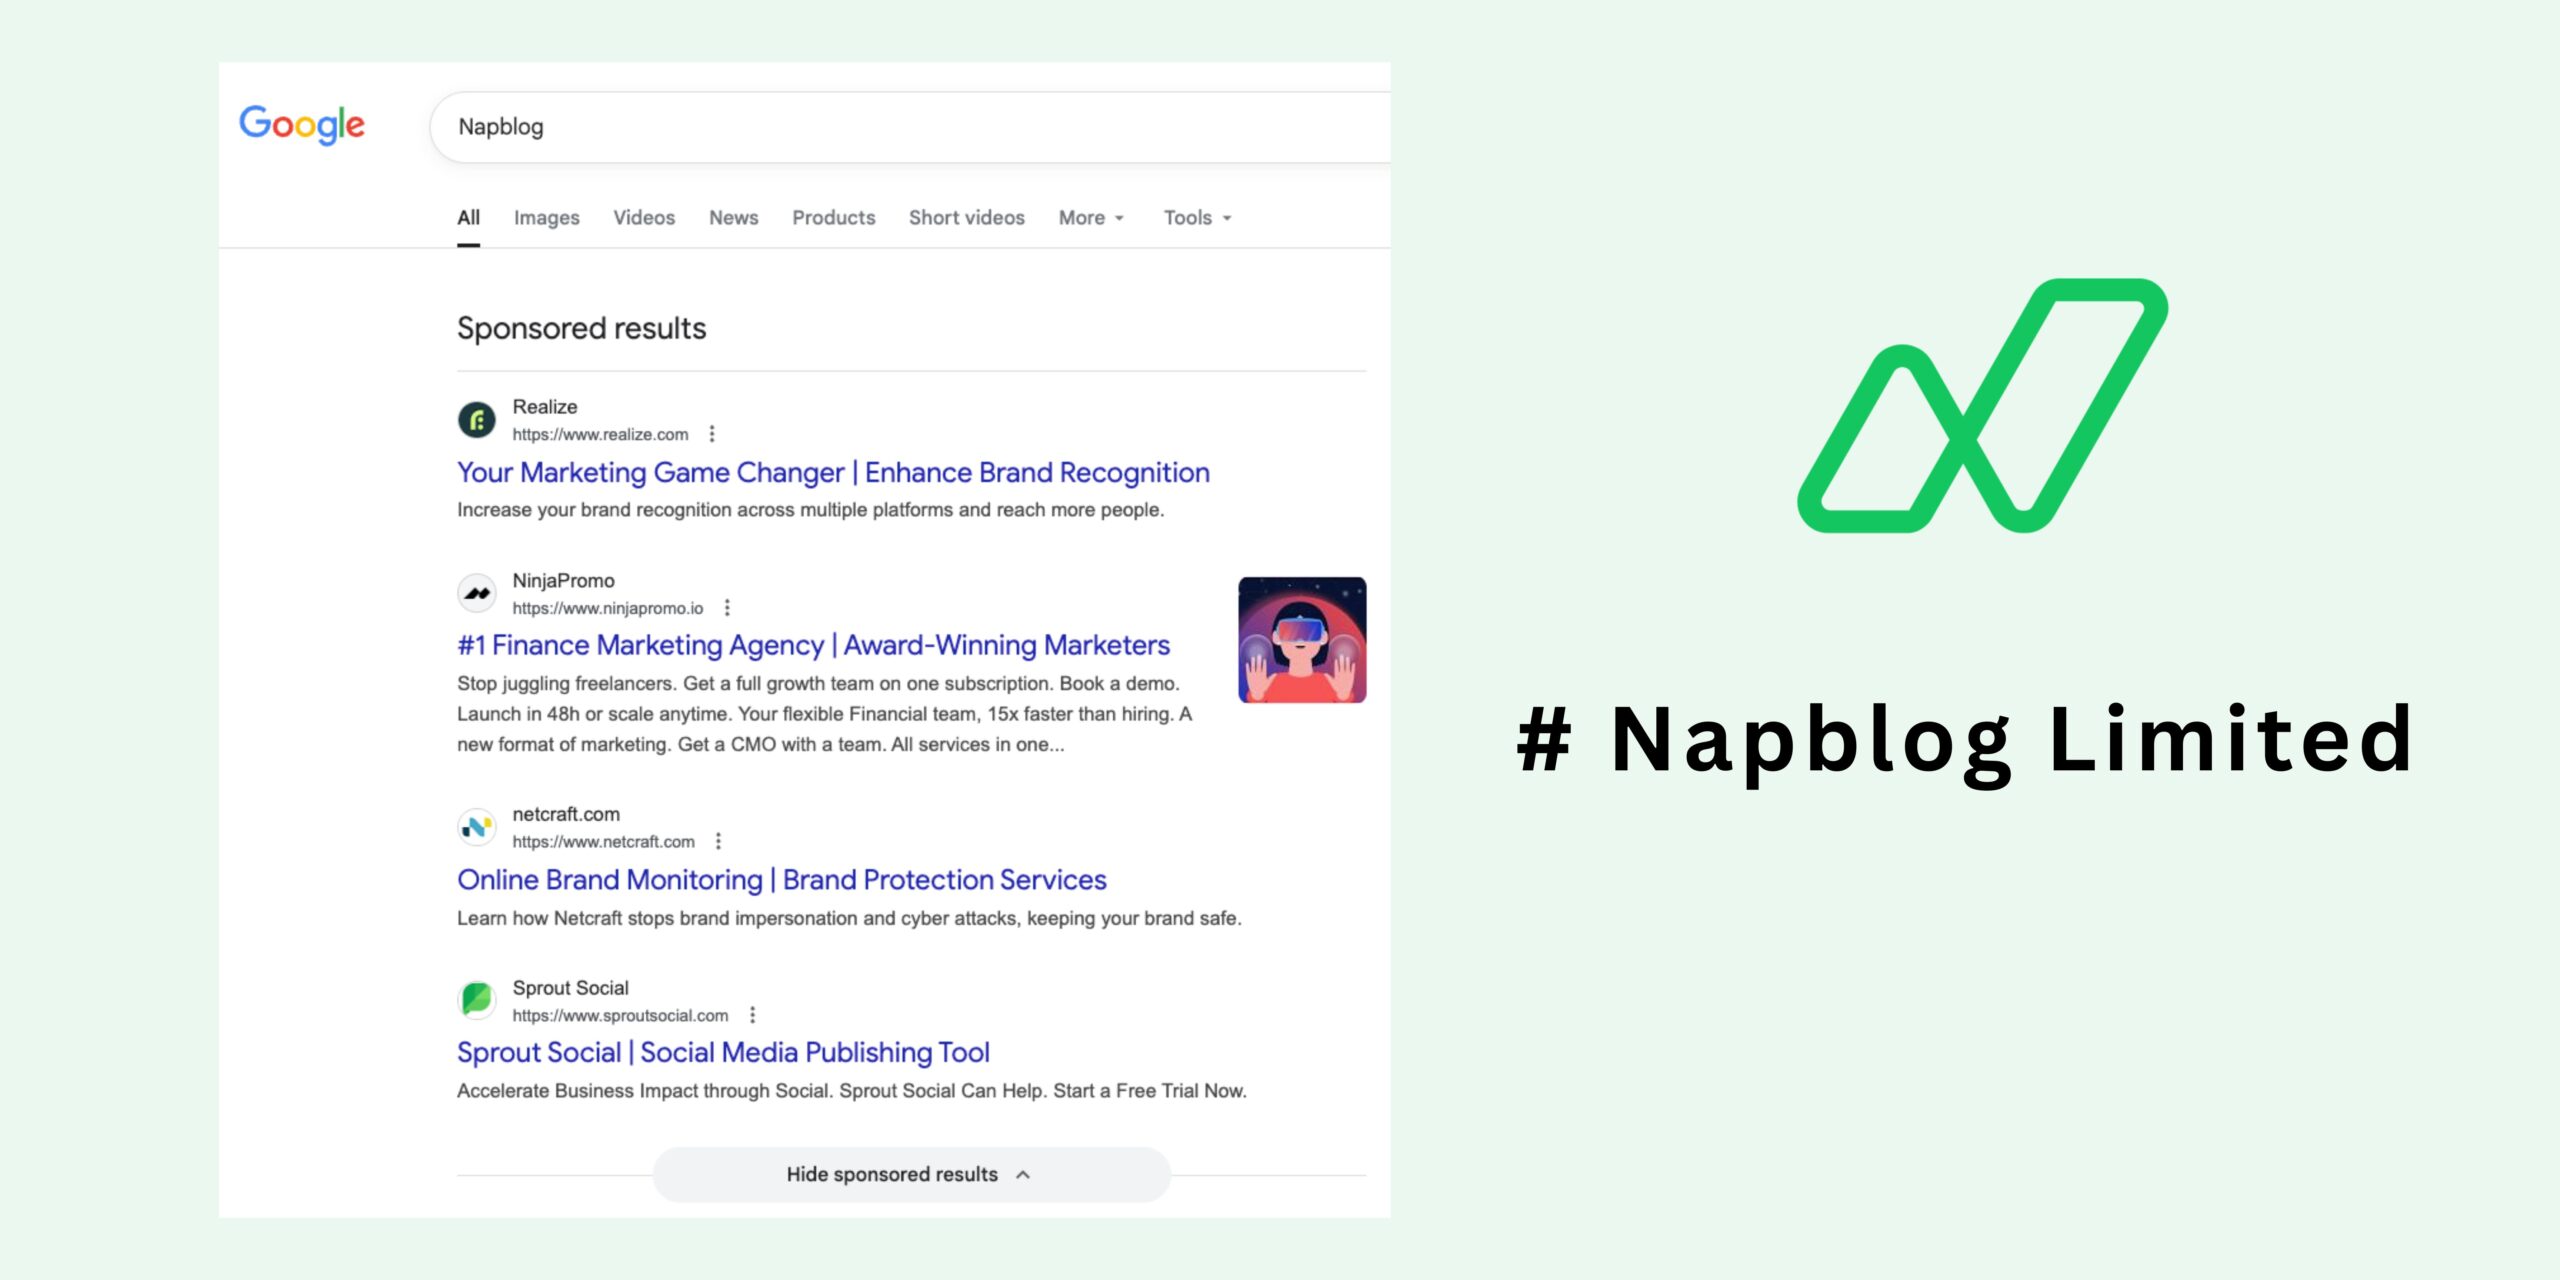Open the Online Brand Monitoring link
2560x1280 pixels.
[781, 879]
